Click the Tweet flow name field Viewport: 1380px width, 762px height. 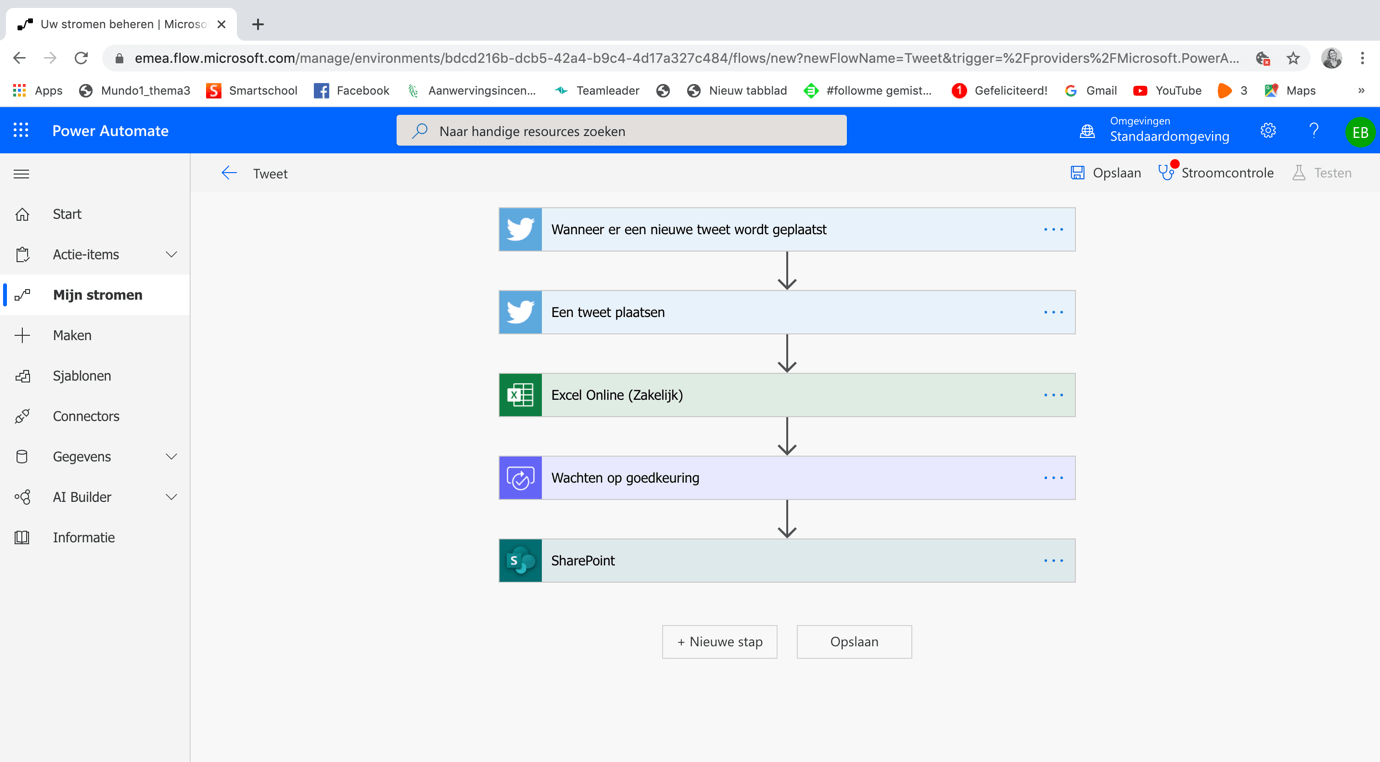point(270,174)
